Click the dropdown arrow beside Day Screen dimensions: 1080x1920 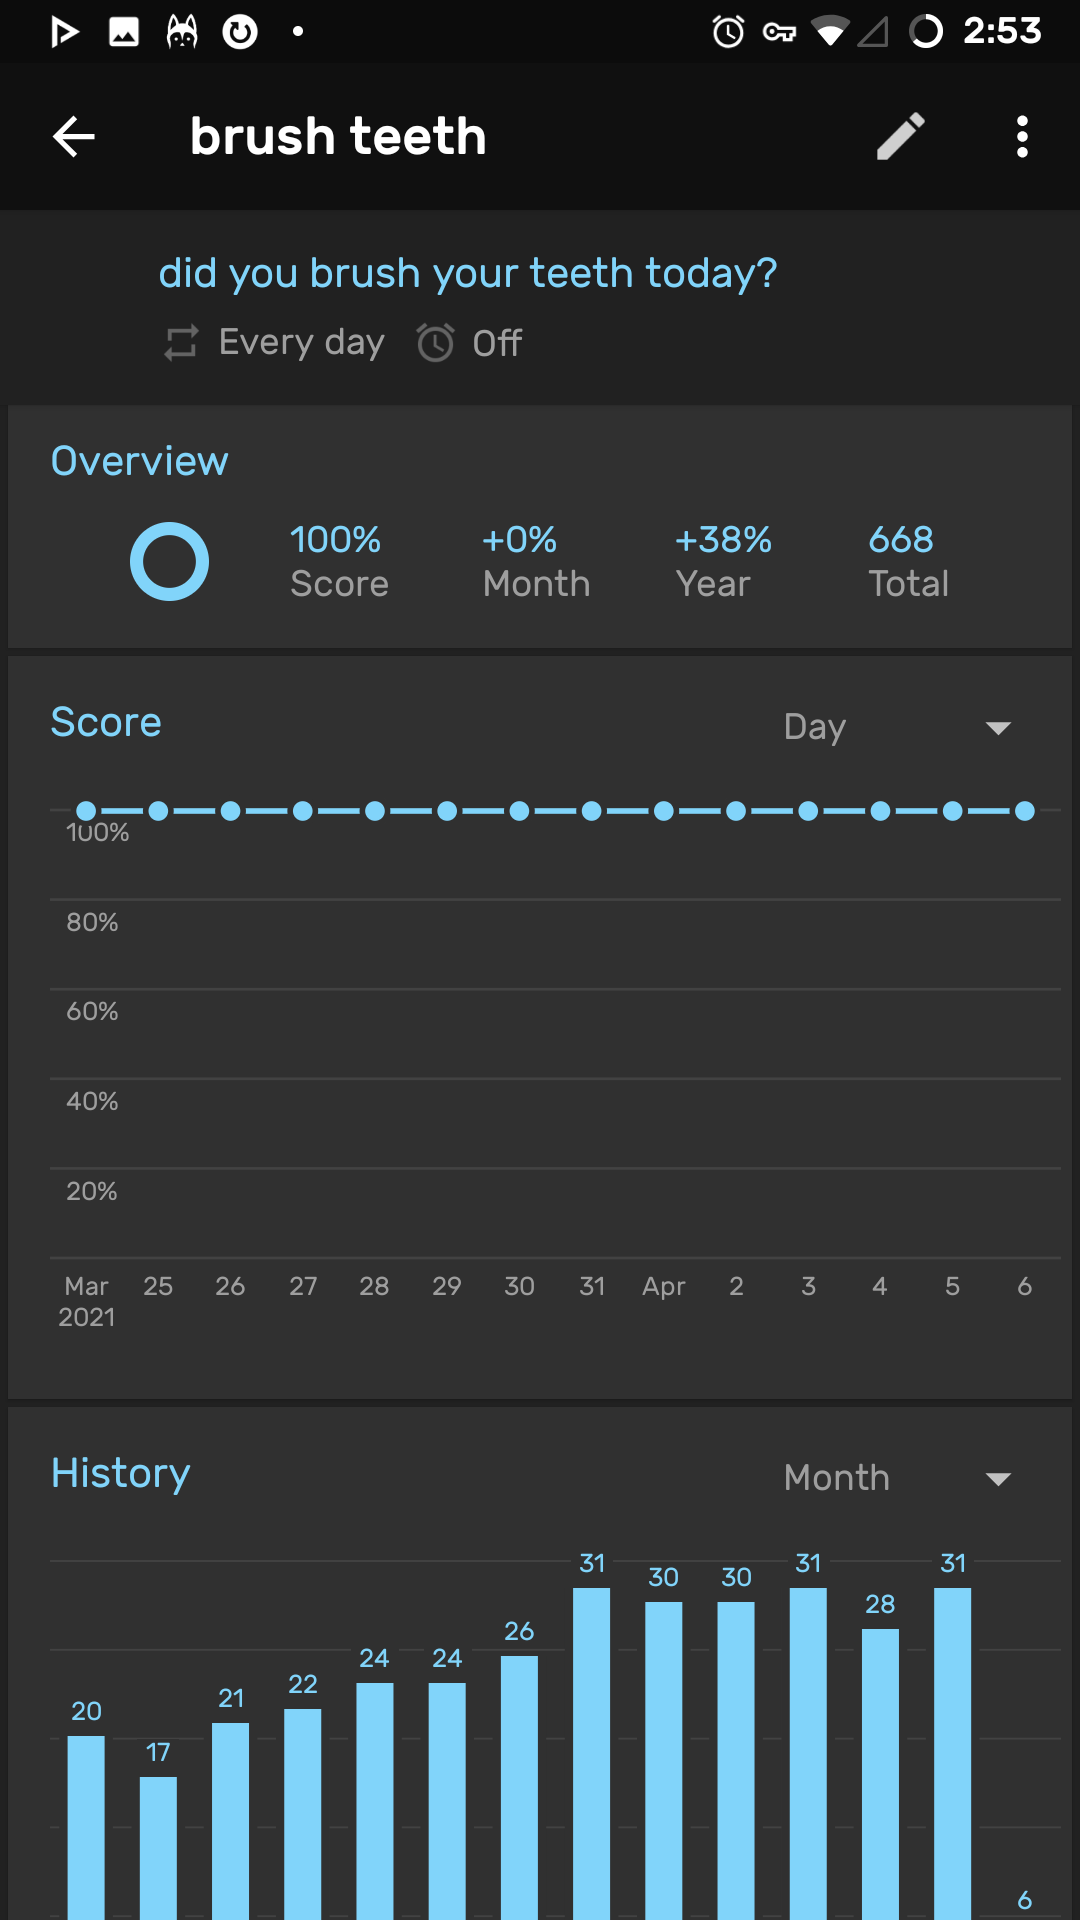point(998,728)
